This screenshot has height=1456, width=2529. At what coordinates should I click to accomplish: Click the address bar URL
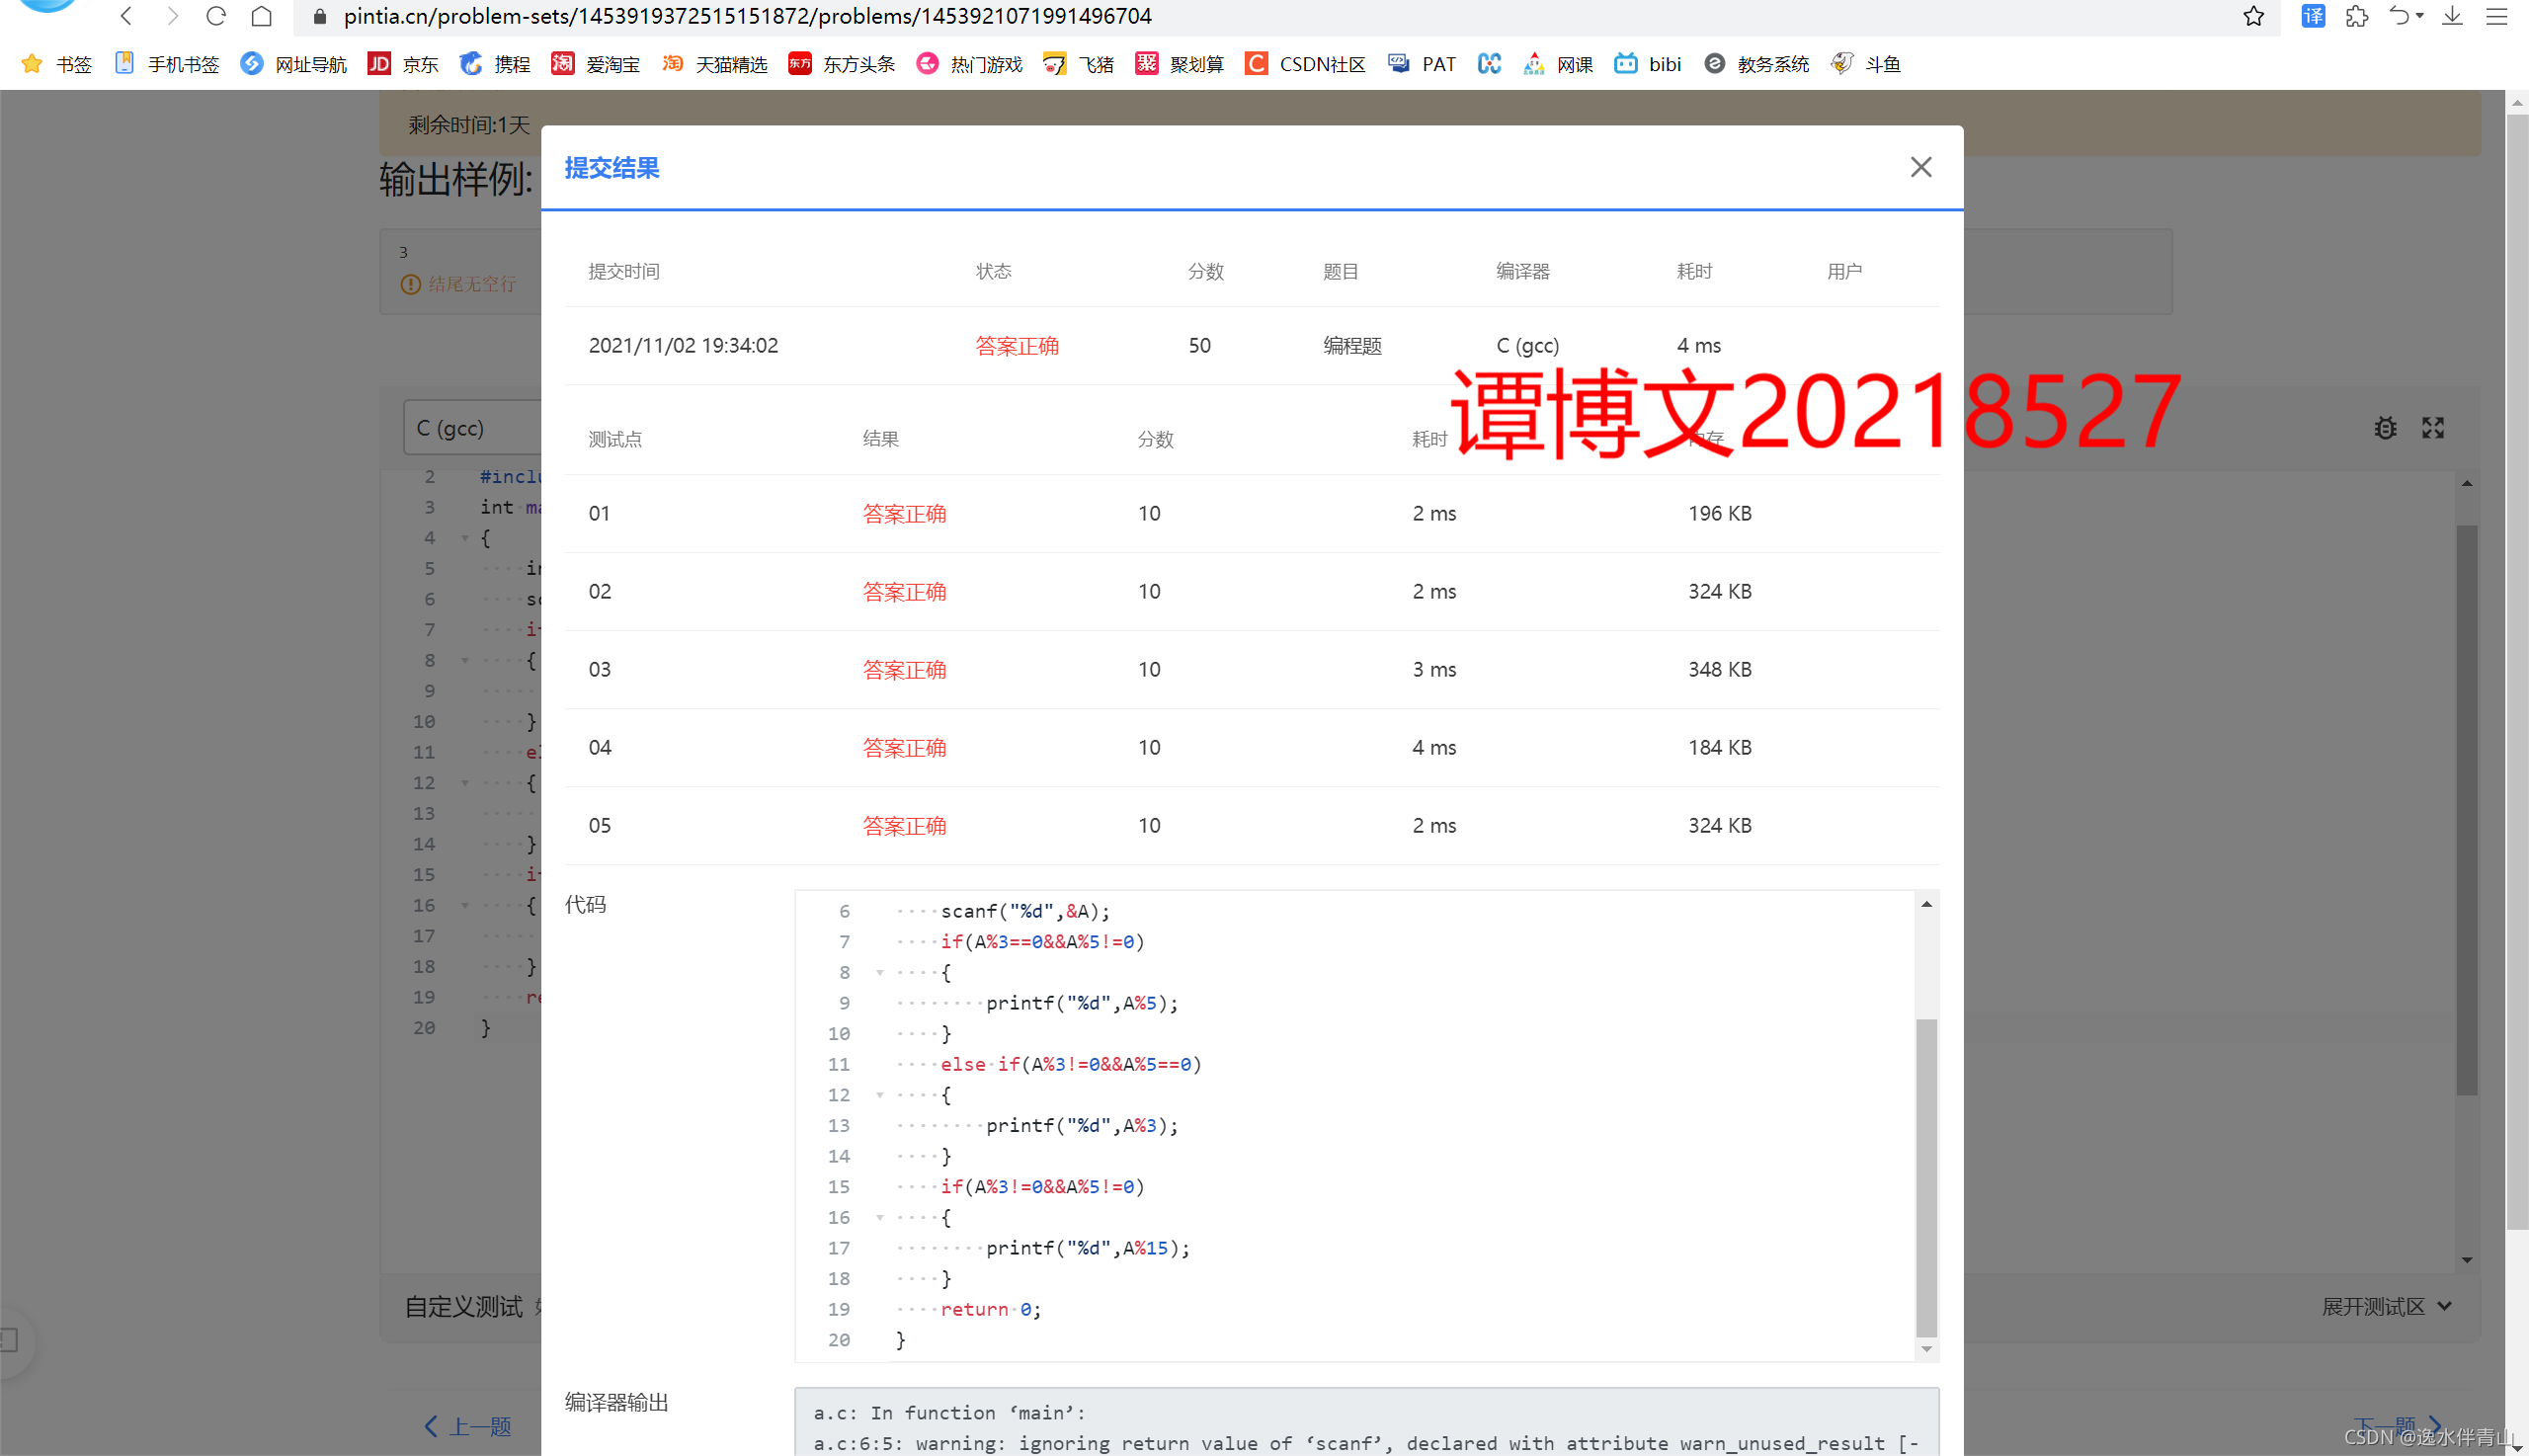click(747, 16)
